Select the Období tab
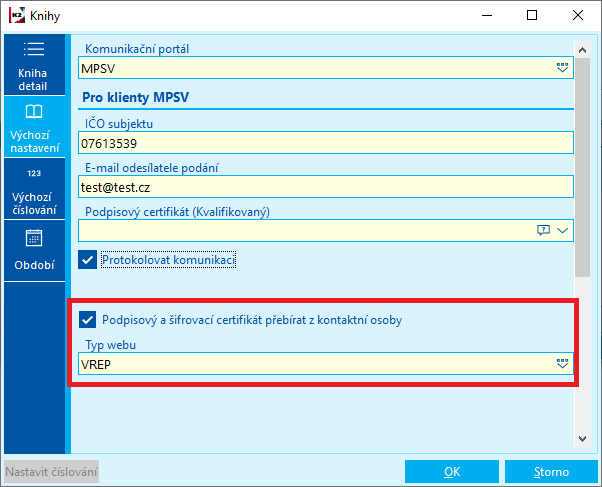The height and width of the screenshot is (487, 602). 34,250
